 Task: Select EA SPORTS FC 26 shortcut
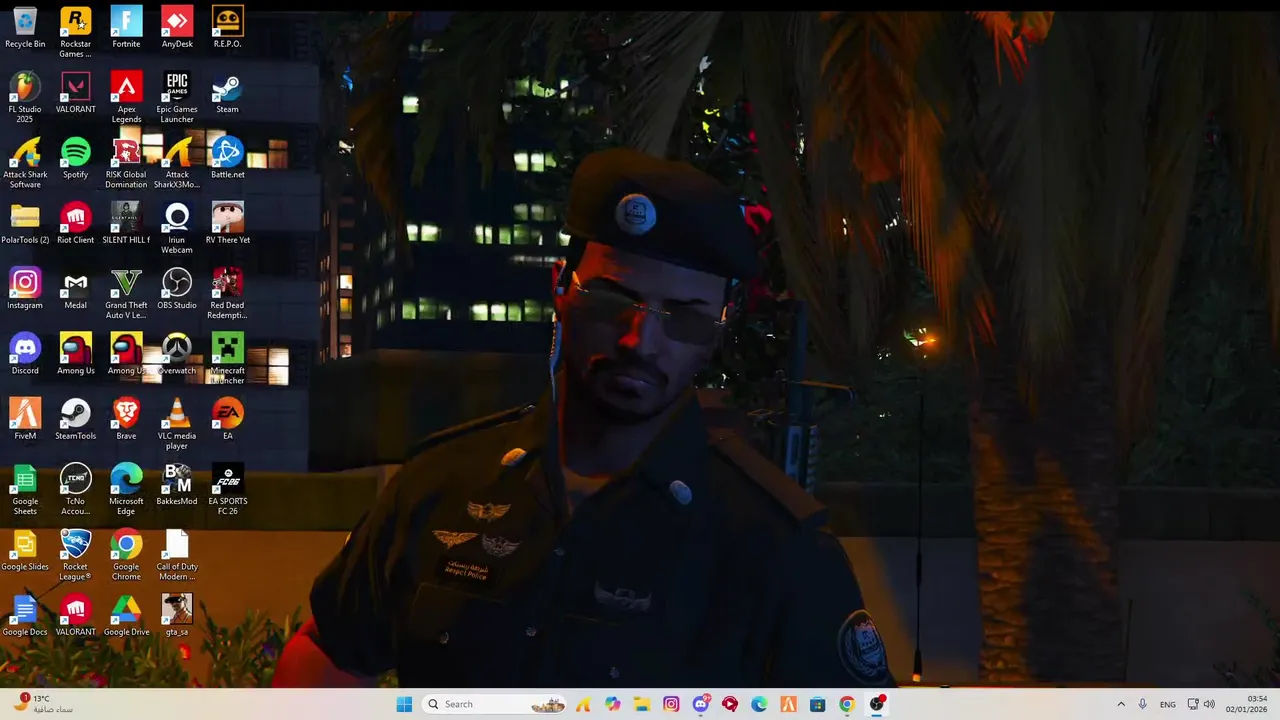click(x=227, y=490)
